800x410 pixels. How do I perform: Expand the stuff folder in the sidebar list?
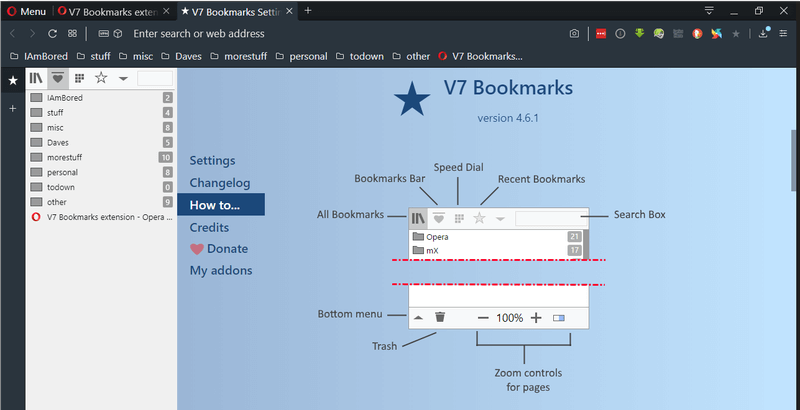(x=101, y=113)
